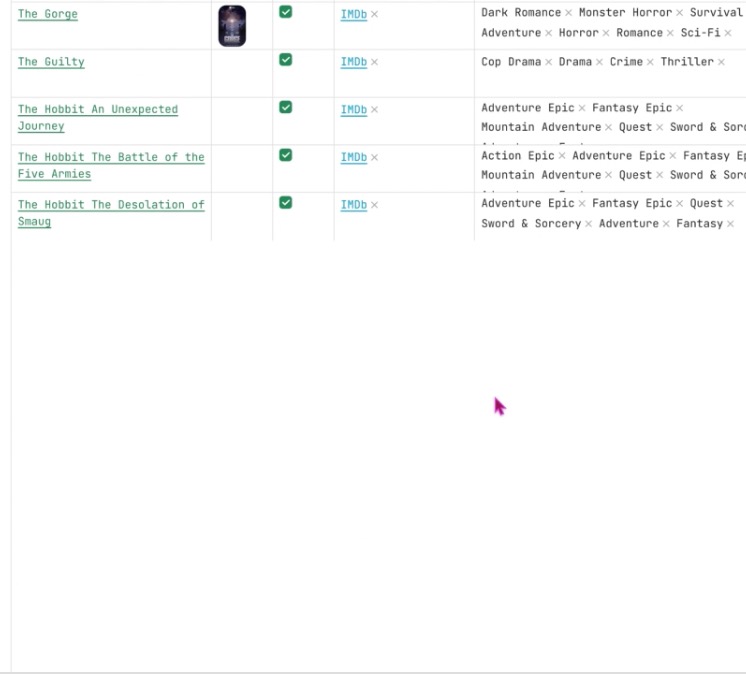Open IMDb link for The Desolation of Smaug
The height and width of the screenshot is (674, 746).
coord(353,205)
